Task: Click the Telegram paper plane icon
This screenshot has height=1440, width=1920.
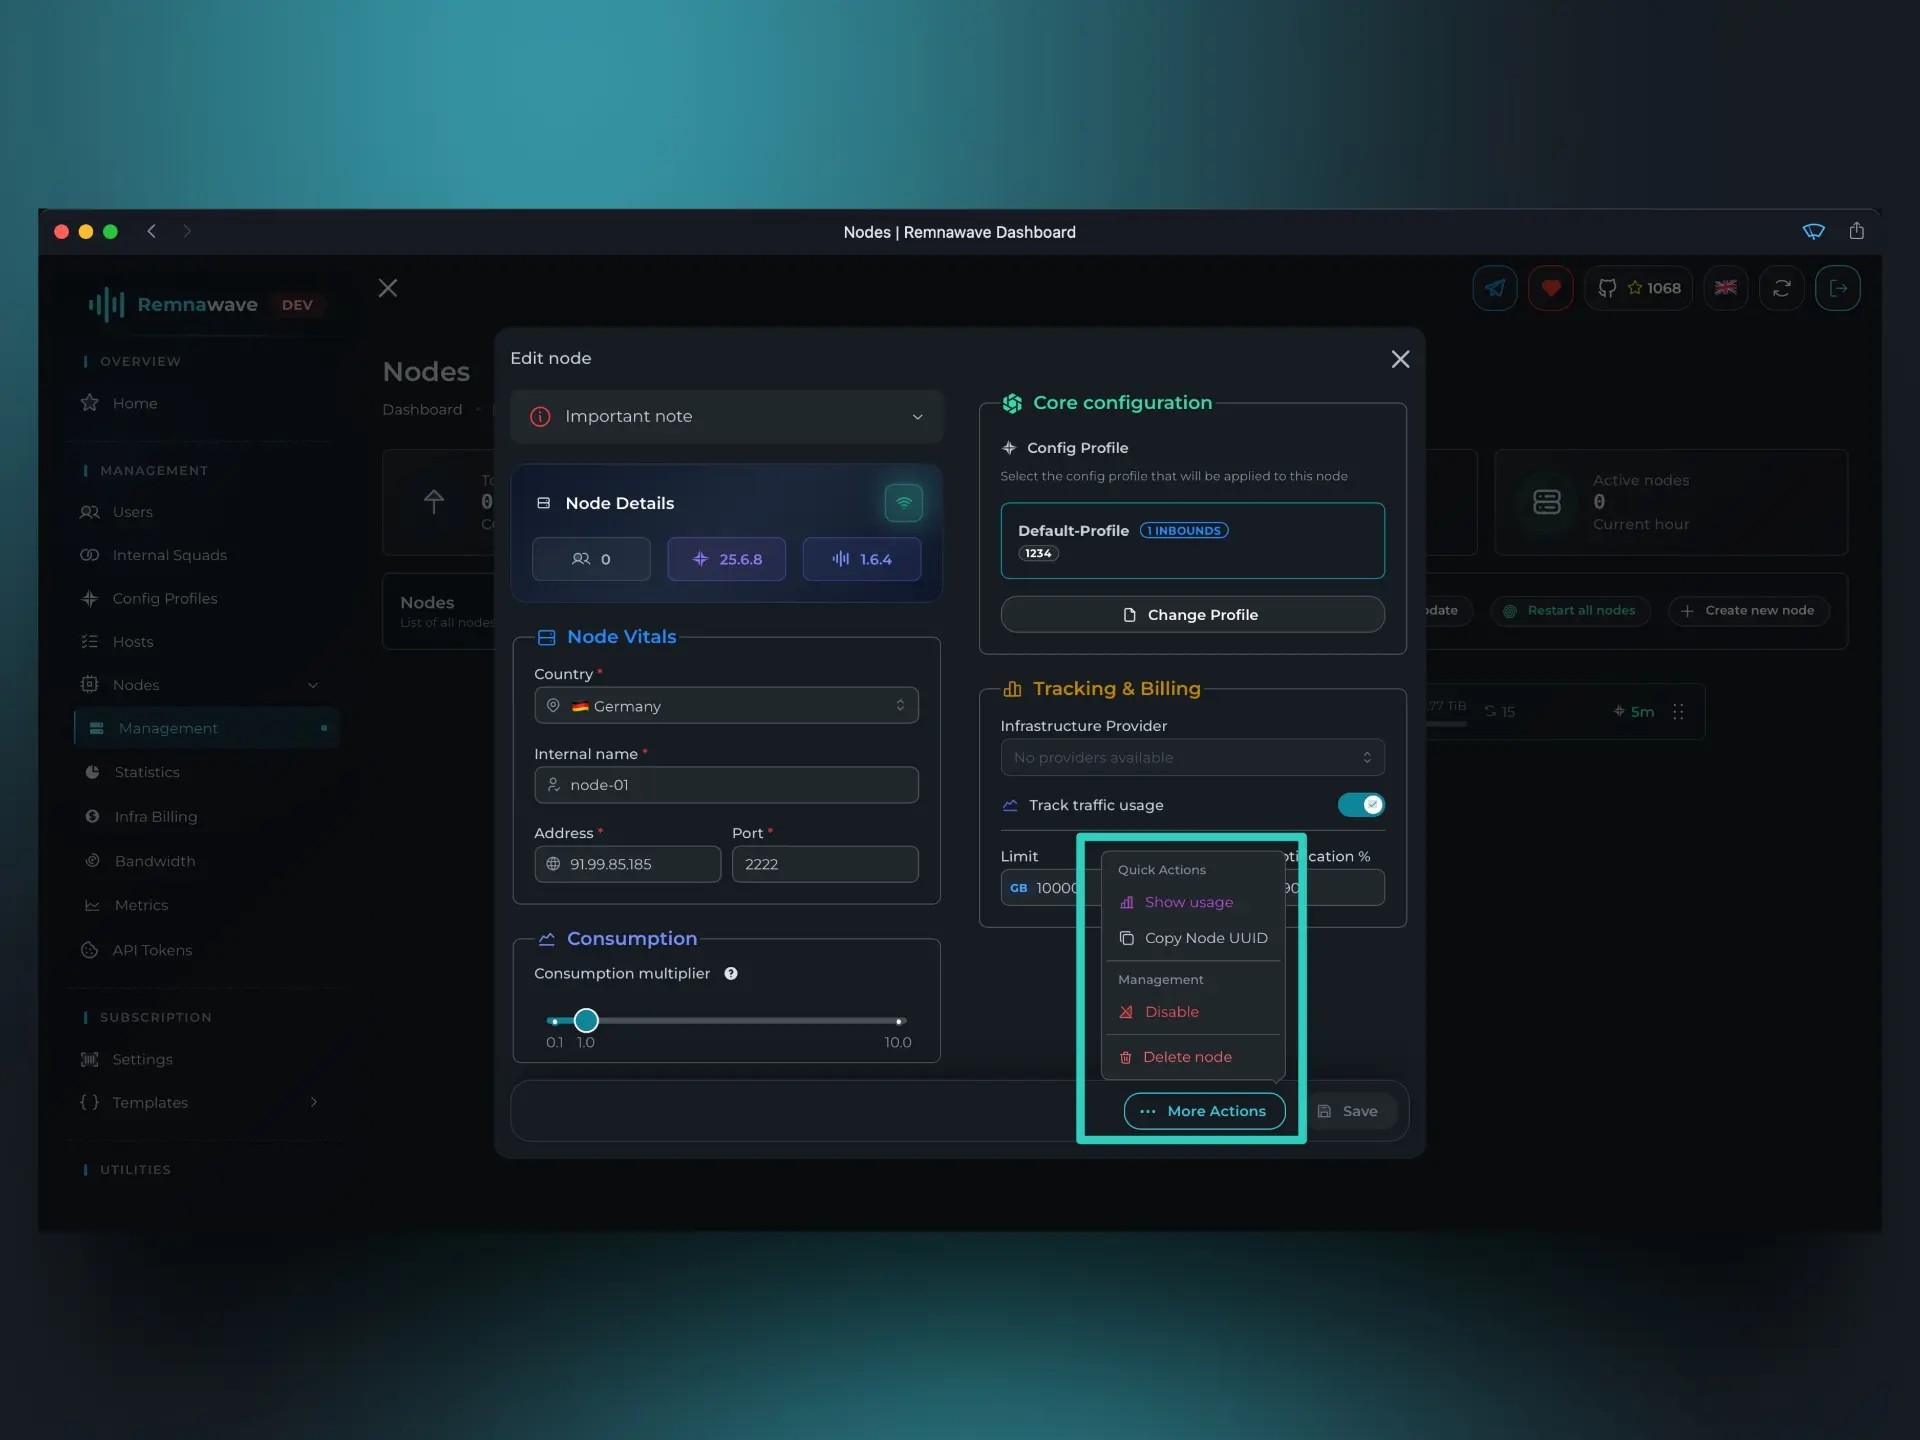Action: pos(1494,288)
